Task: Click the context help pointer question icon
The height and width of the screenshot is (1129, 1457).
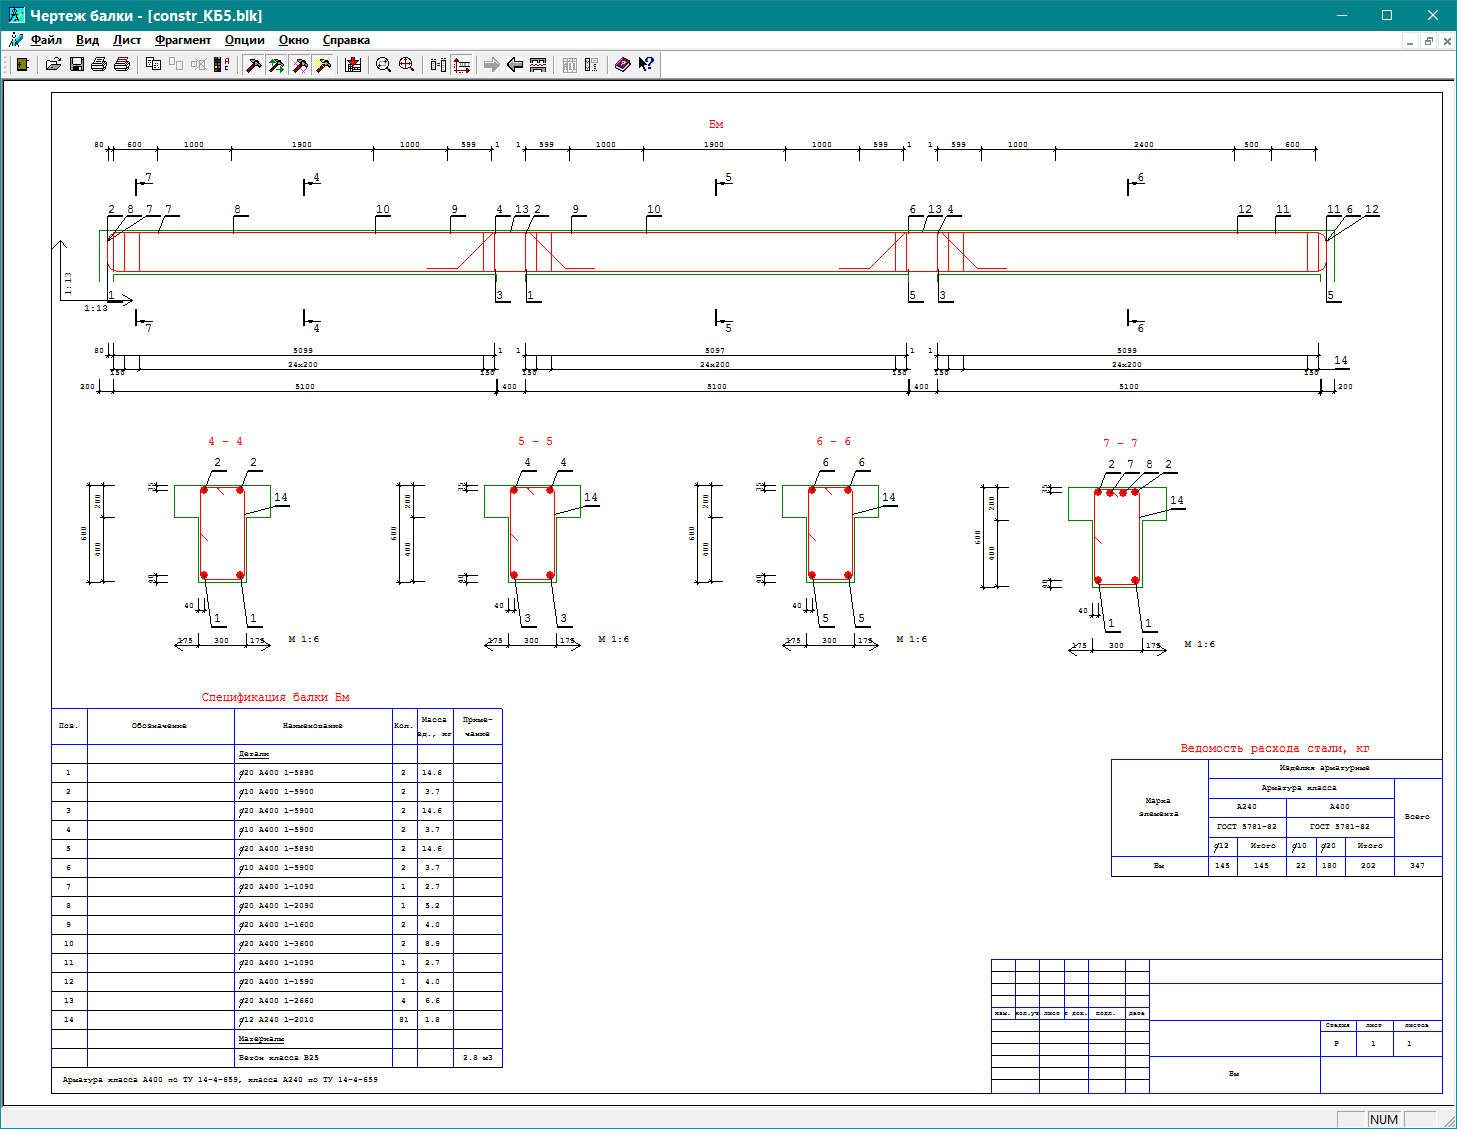Action: click(x=646, y=65)
